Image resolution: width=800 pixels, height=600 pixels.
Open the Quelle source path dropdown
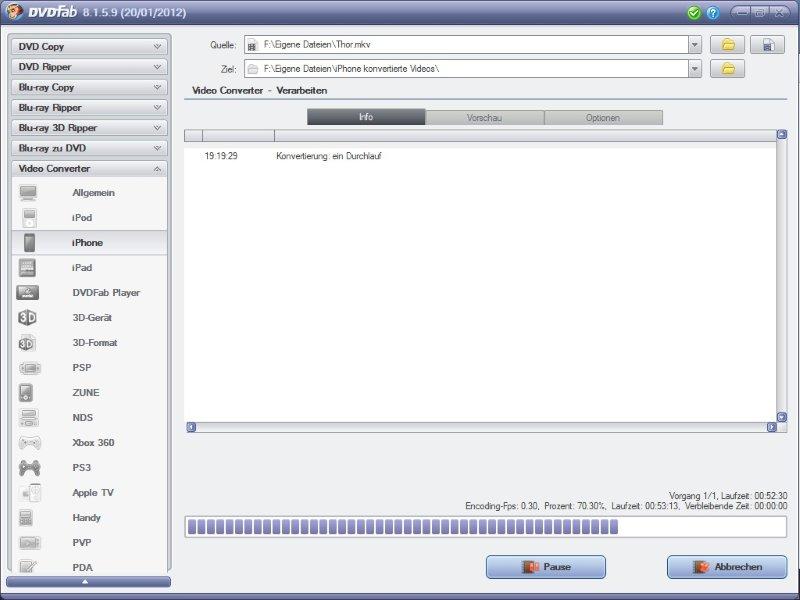[695, 45]
